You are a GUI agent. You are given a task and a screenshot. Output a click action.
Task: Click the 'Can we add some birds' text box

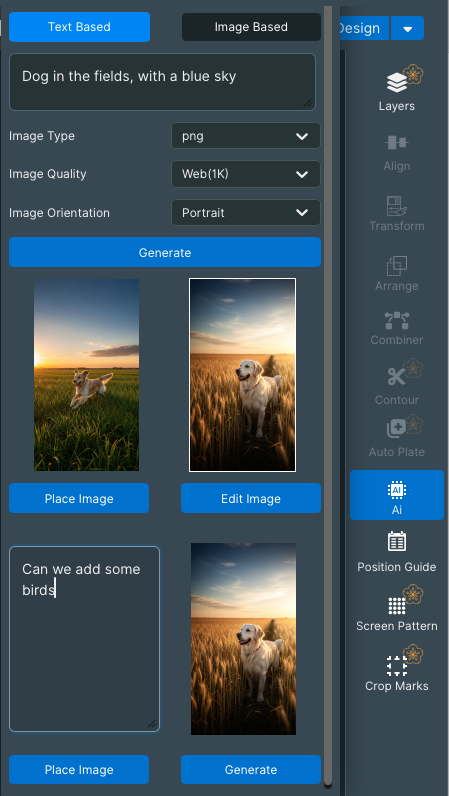tap(84, 639)
